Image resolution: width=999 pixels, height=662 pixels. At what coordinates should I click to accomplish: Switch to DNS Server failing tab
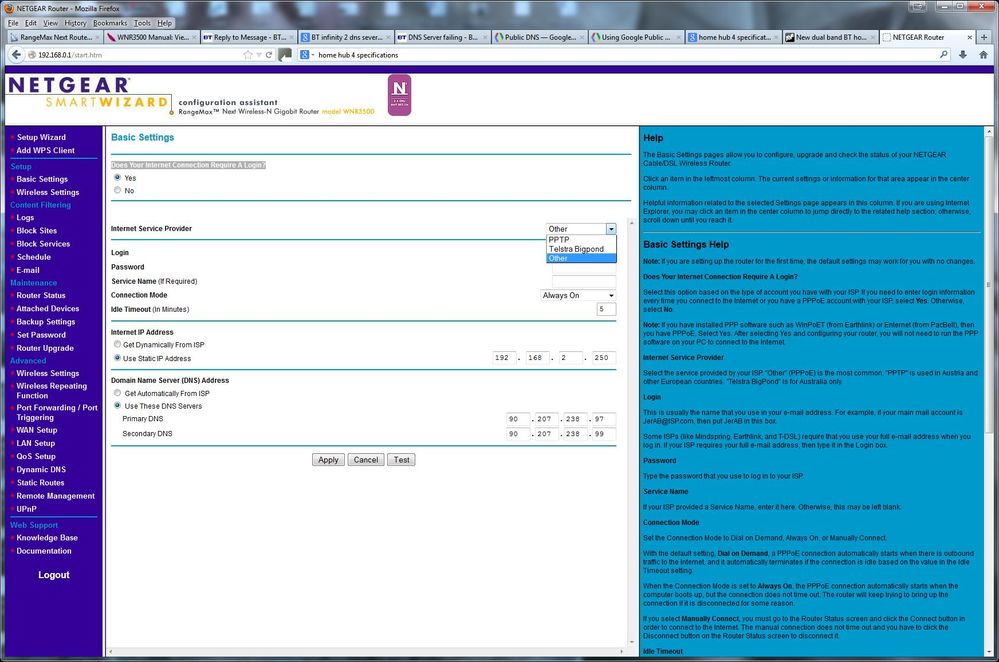pos(442,38)
